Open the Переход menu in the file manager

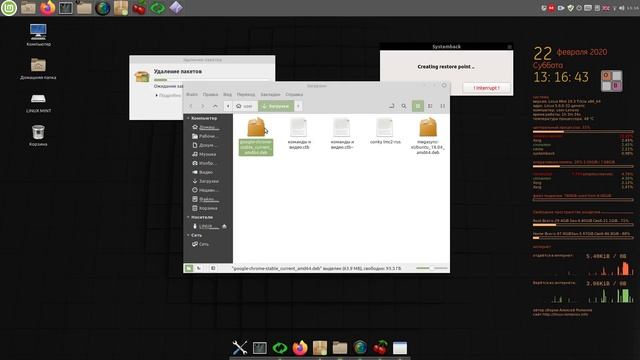click(246, 94)
